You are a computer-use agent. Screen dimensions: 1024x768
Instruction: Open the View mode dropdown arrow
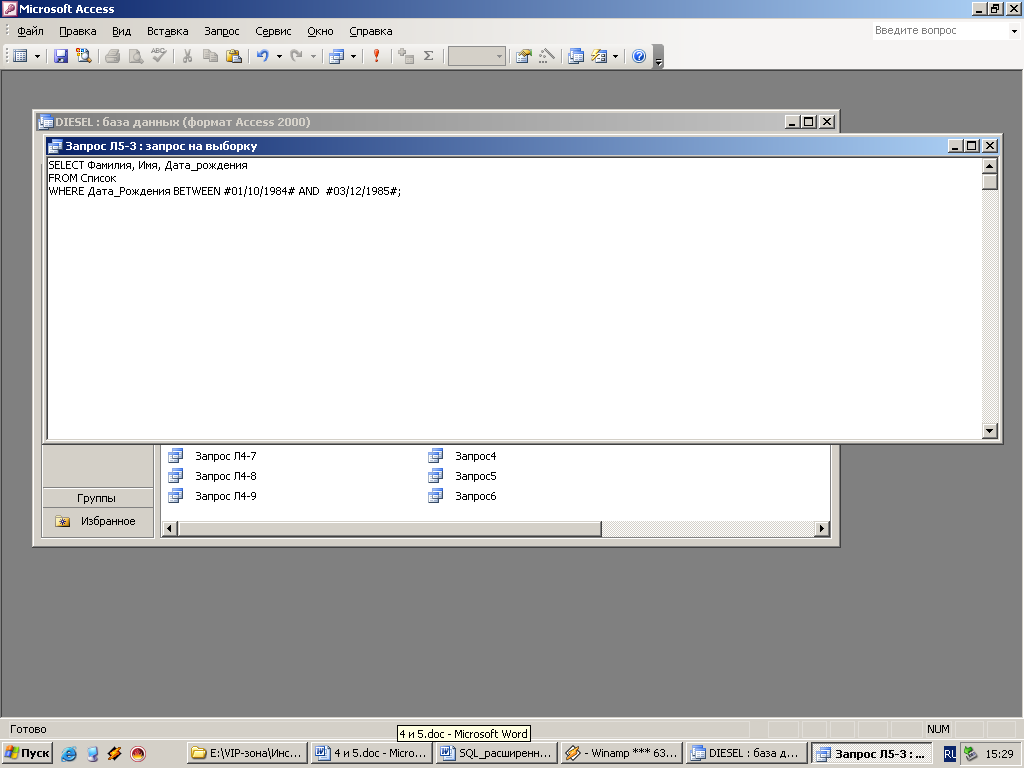pyautogui.click(x=37, y=56)
